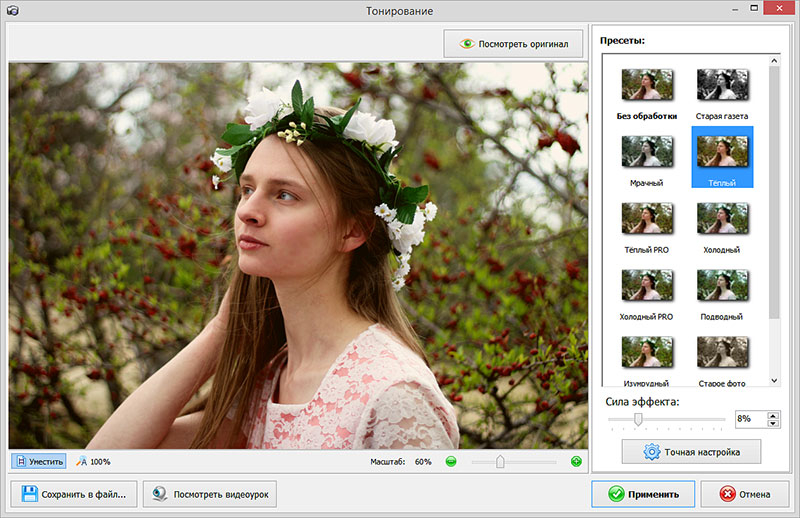Screen dimensions: 800x518
Task: Click the effect strength percentage field
Action: tap(751, 419)
